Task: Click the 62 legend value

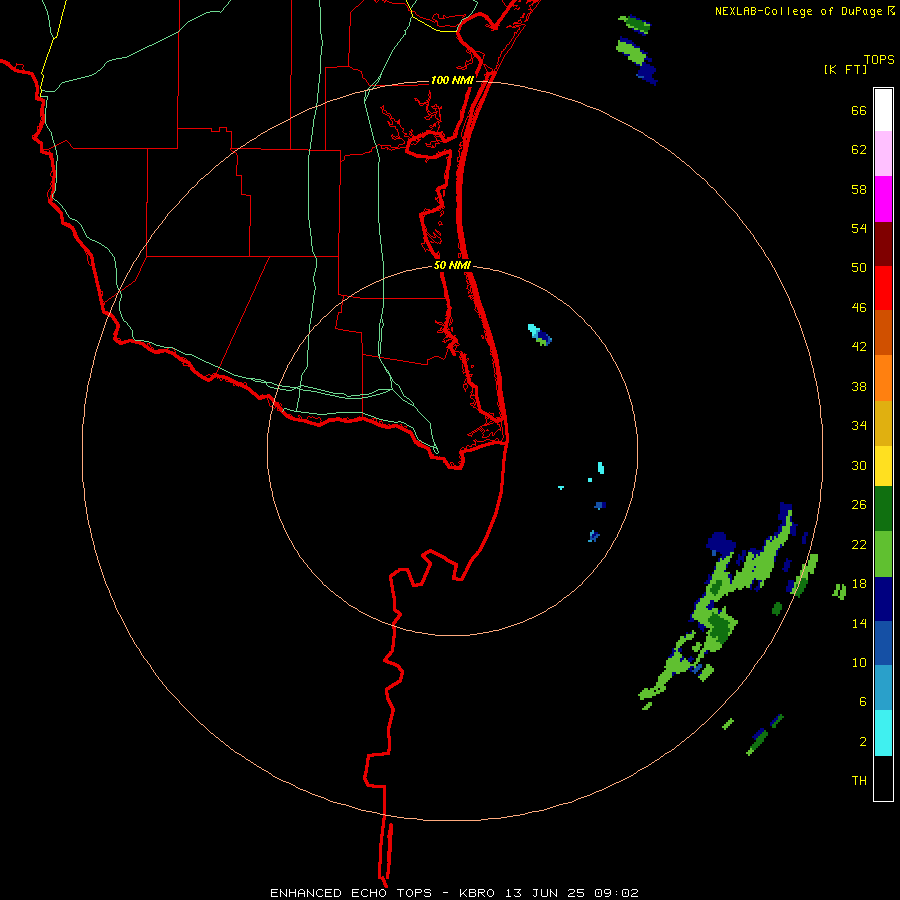Action: [x=859, y=150]
